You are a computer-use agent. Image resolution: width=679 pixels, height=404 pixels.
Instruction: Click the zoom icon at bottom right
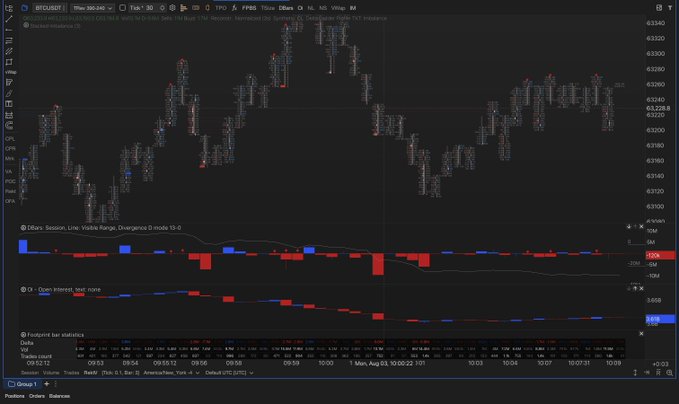669,372
